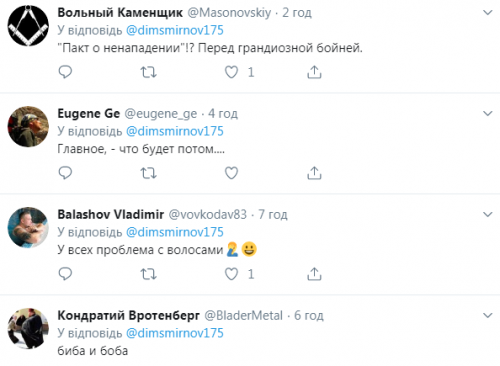This screenshot has height=366, width=500.
Task: Like Eugene Ge's tweet
Action: [x=231, y=173]
